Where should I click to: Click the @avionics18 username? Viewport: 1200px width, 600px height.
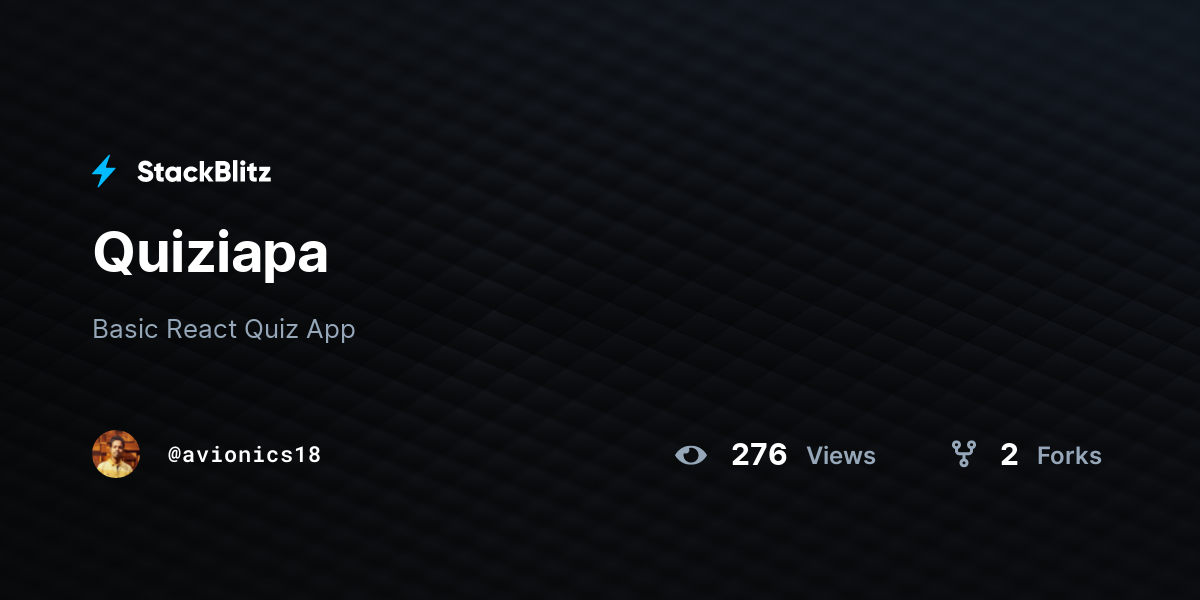point(244,454)
